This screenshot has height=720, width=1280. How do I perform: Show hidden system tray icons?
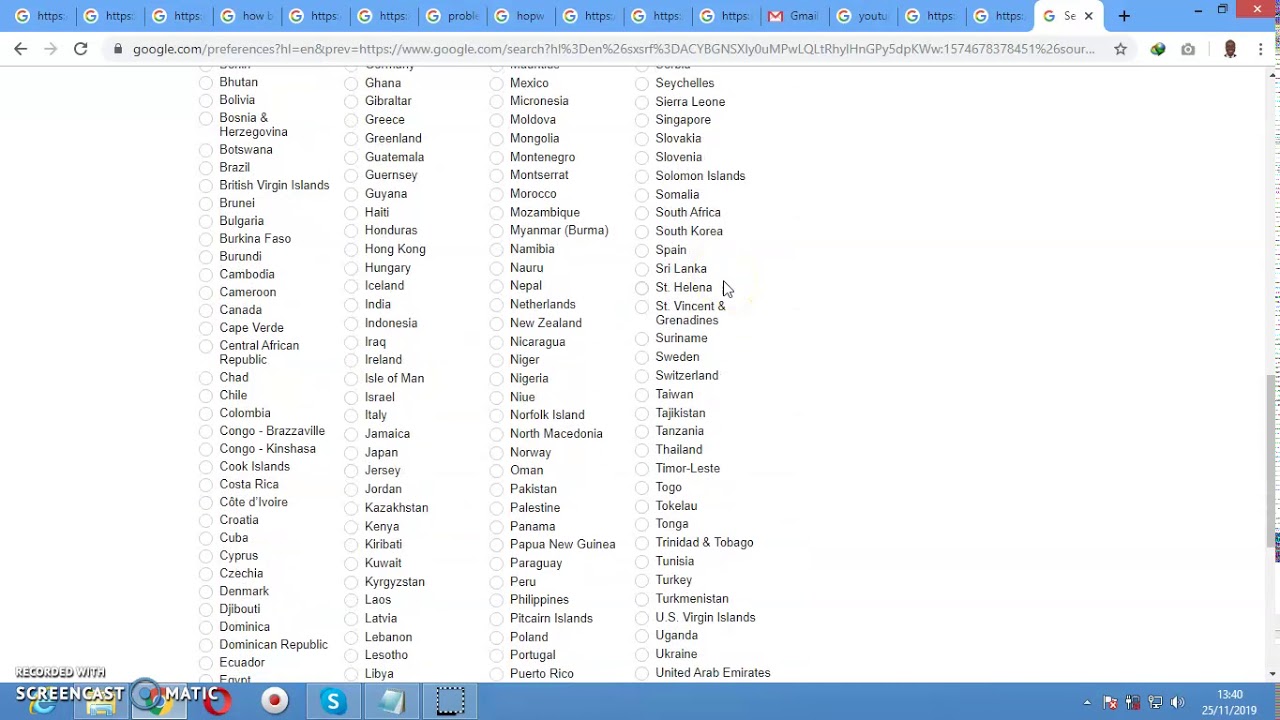click(1087, 702)
